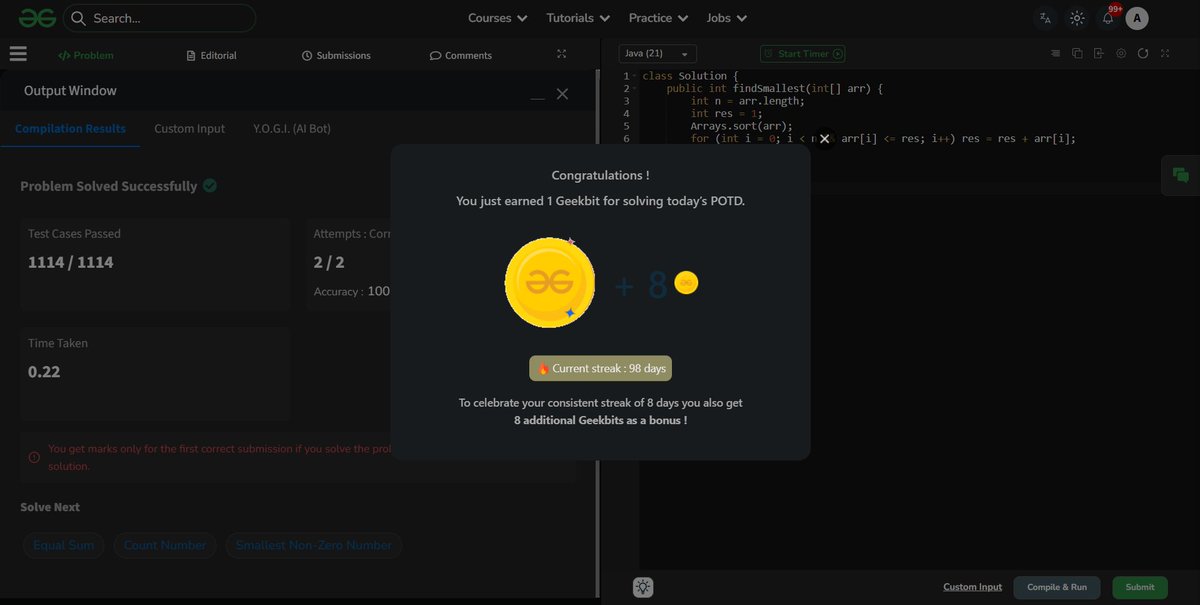Click the editor import/export icon
1200x605 pixels.
1099,54
